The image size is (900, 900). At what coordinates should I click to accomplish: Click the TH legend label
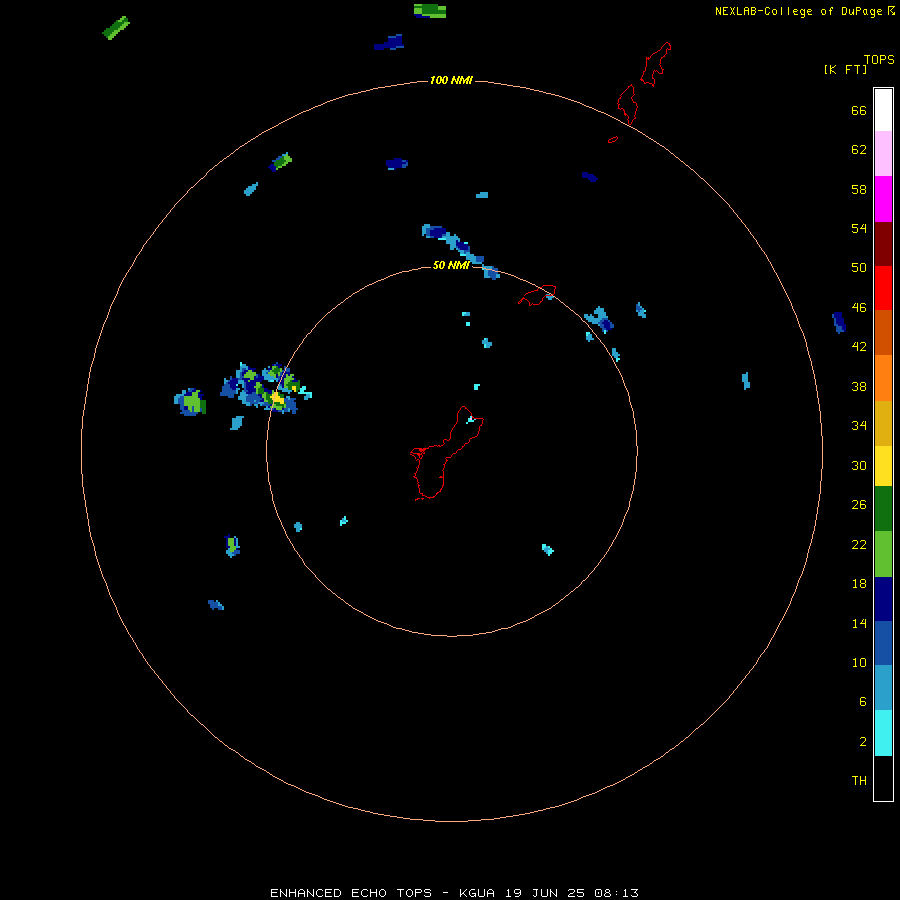[x=859, y=780]
